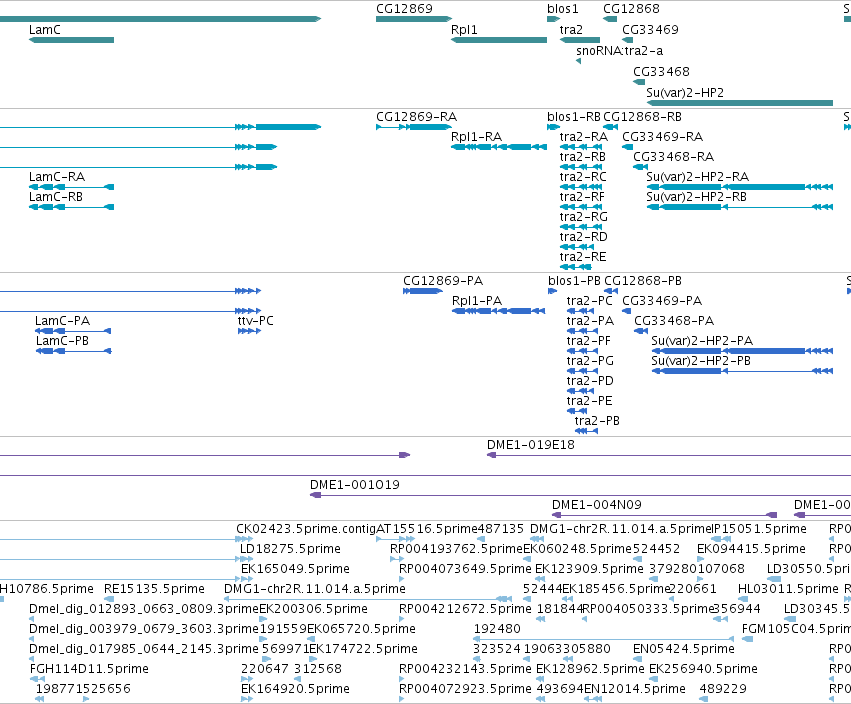The image size is (851, 704).
Task: Click the RpI1-PA protein label
Action: click(477, 301)
